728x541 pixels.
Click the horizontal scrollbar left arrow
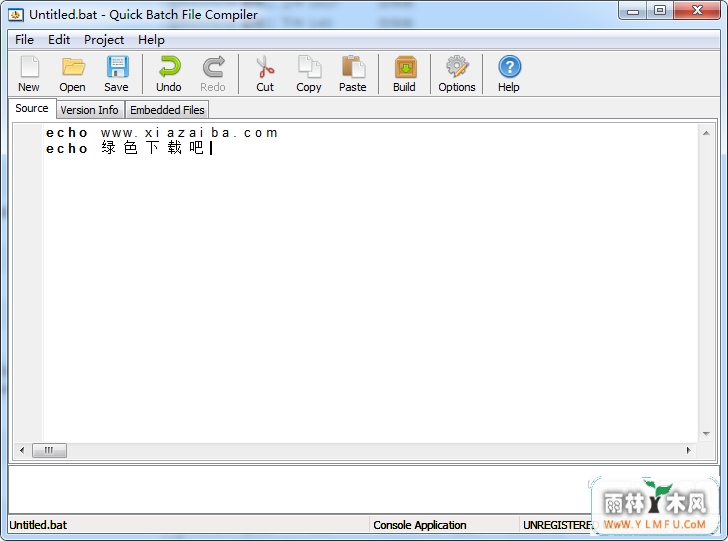click(x=22, y=450)
